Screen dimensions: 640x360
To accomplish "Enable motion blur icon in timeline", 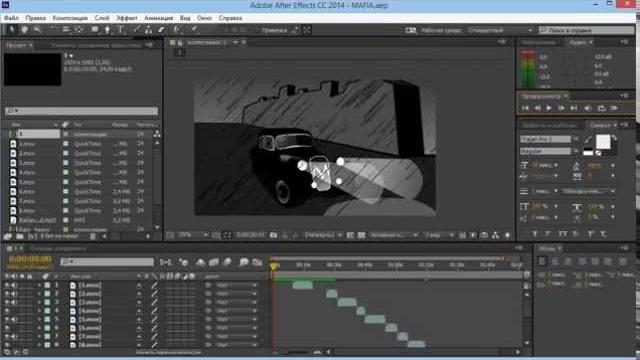I will [x=227, y=262].
